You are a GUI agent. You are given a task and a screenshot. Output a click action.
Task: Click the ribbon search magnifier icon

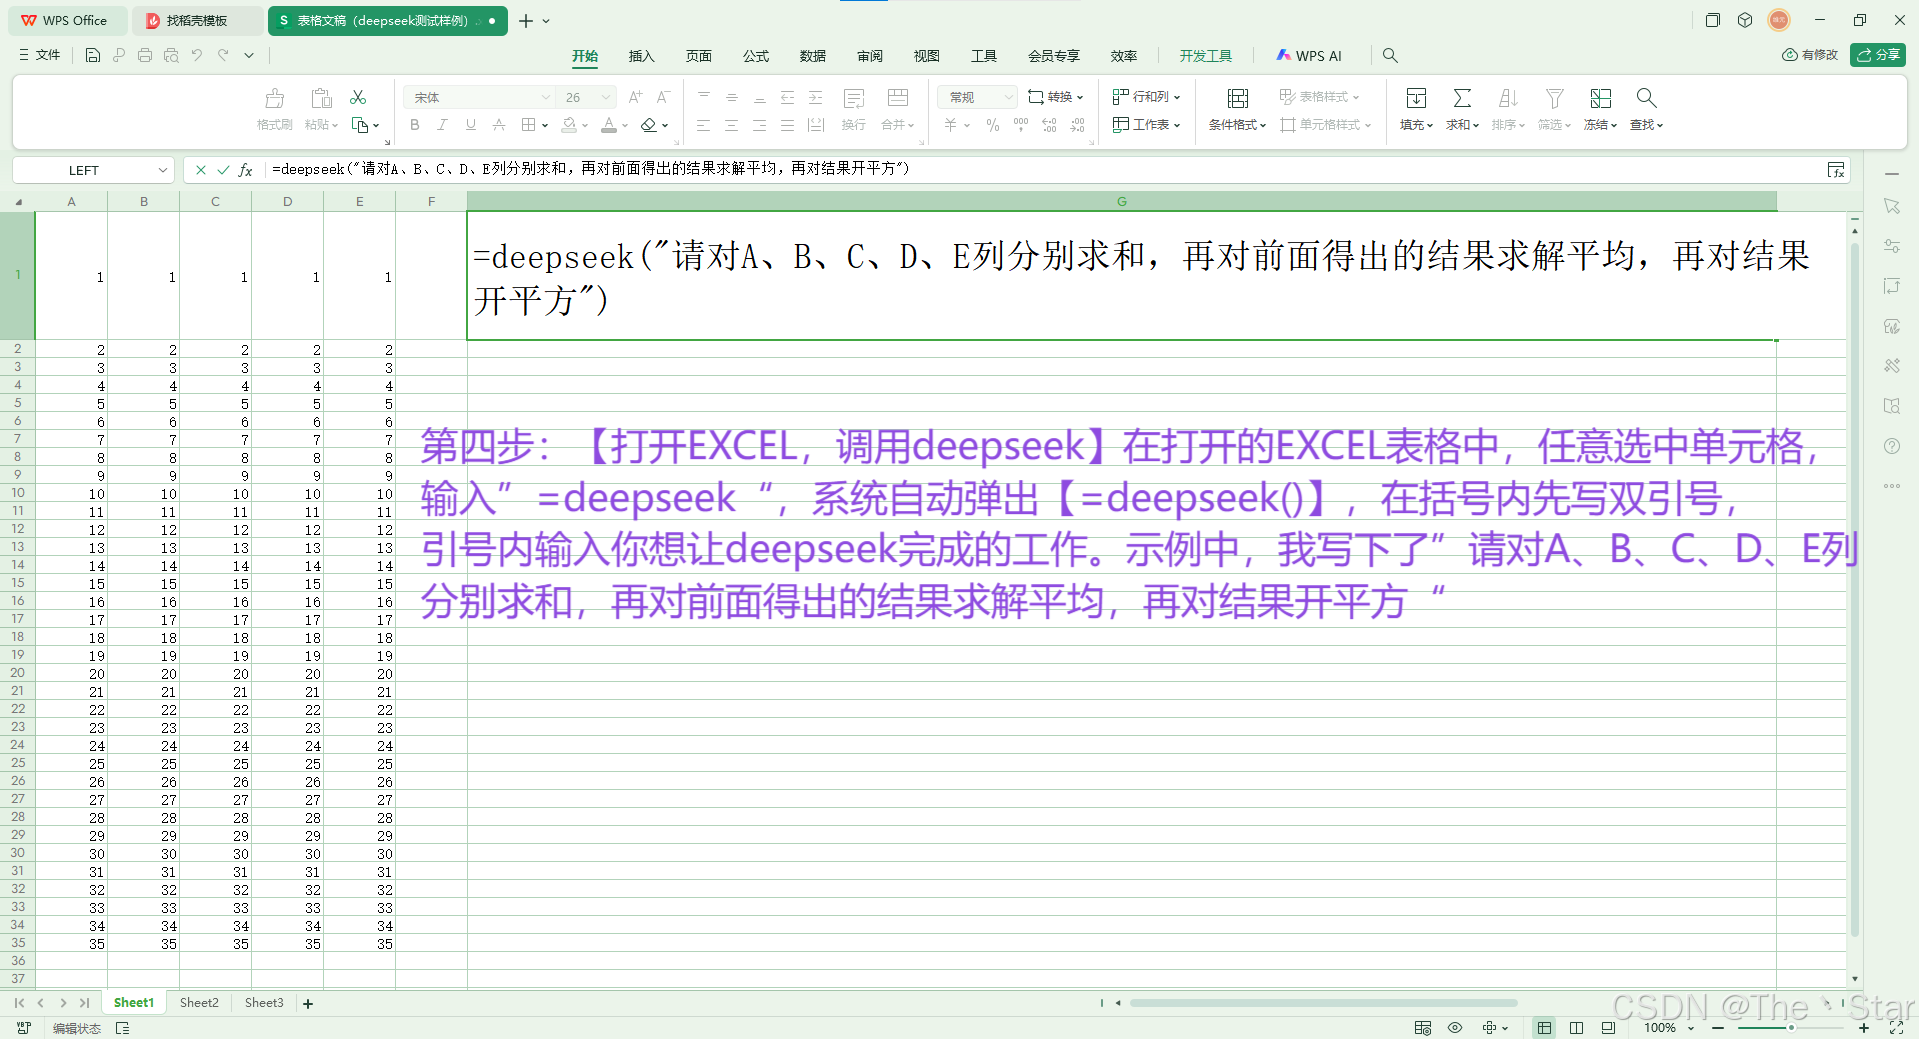(x=1390, y=56)
